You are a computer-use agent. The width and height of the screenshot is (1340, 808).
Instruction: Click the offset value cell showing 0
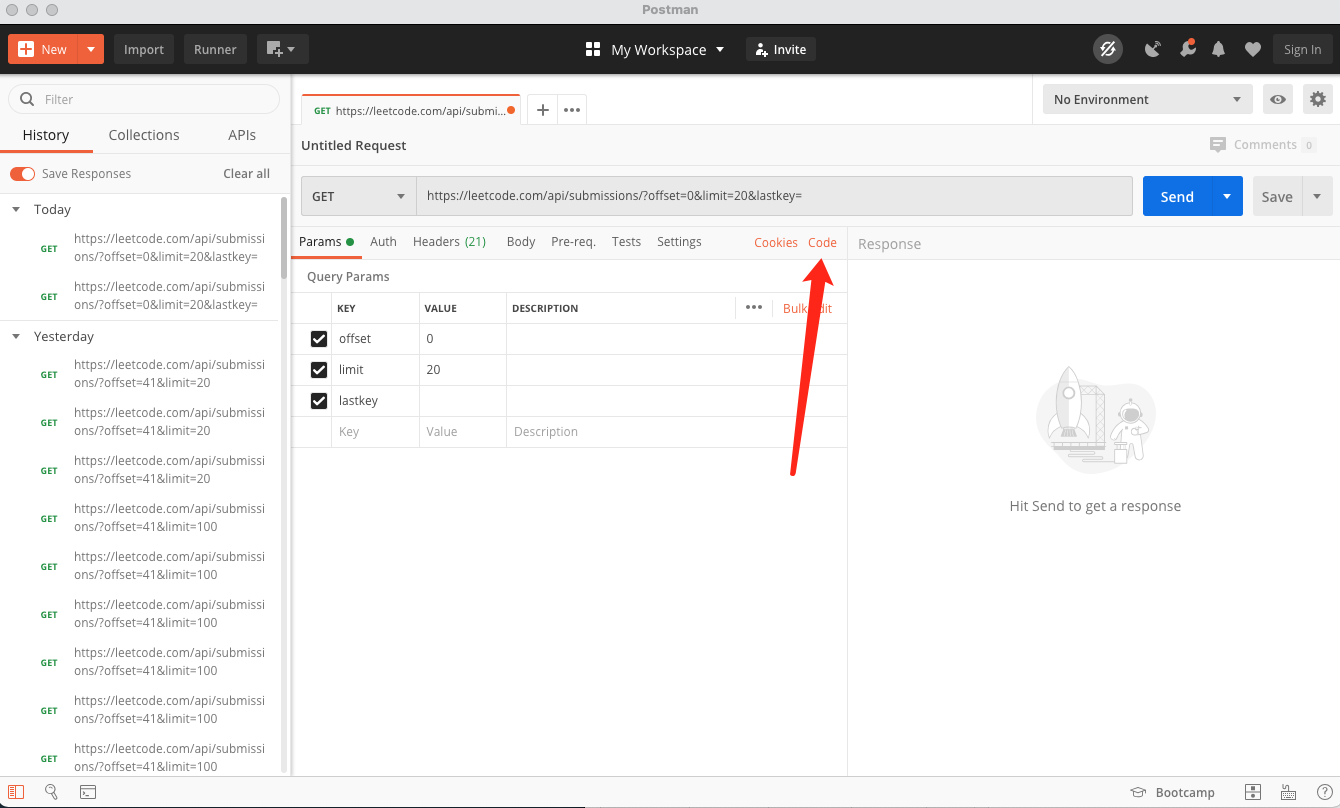pyautogui.click(x=463, y=339)
